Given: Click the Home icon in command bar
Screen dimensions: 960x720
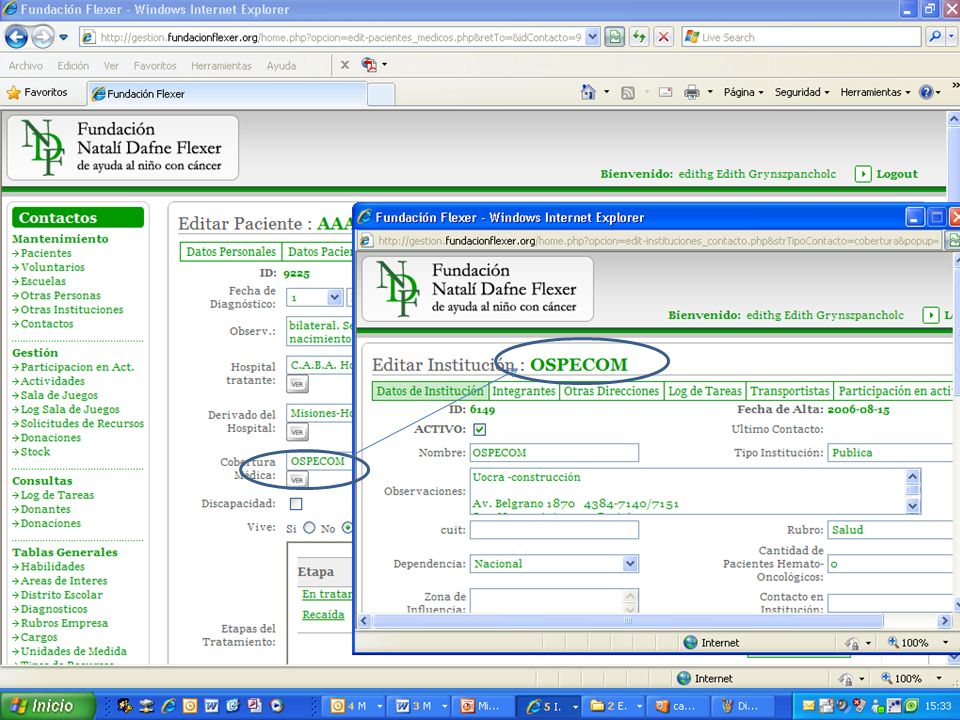Looking at the screenshot, I should [x=588, y=92].
